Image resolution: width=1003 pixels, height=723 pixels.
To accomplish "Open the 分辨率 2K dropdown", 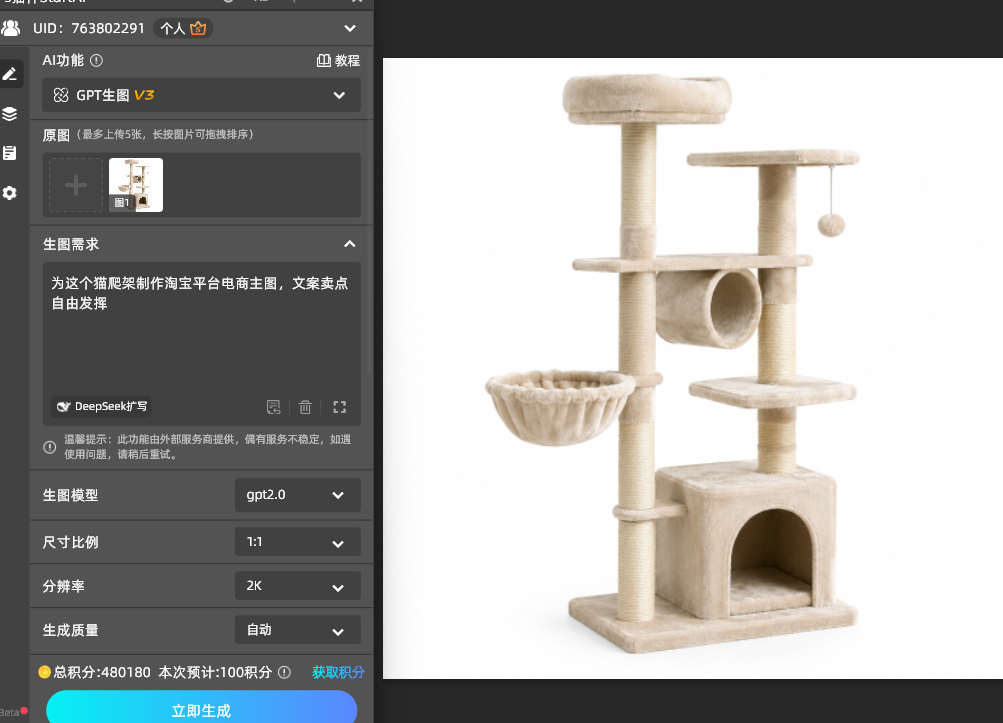I will click(297, 586).
